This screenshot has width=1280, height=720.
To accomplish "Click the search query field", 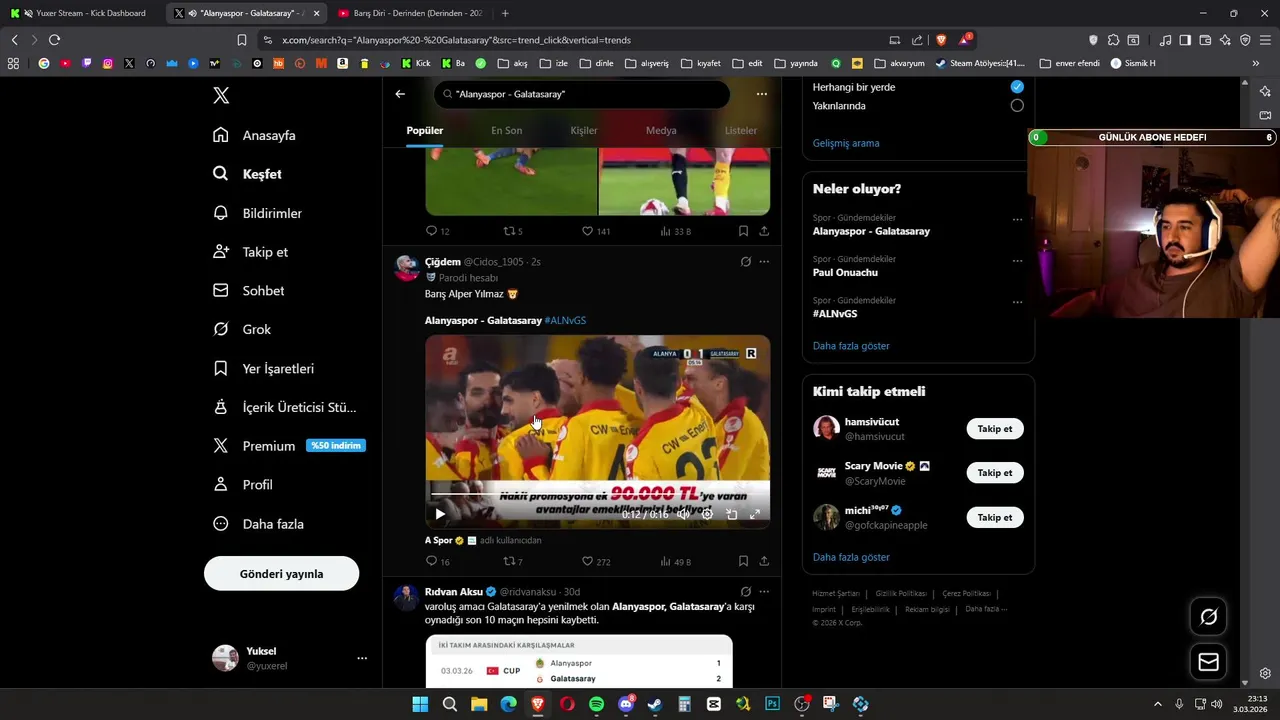I will click(x=582, y=94).
